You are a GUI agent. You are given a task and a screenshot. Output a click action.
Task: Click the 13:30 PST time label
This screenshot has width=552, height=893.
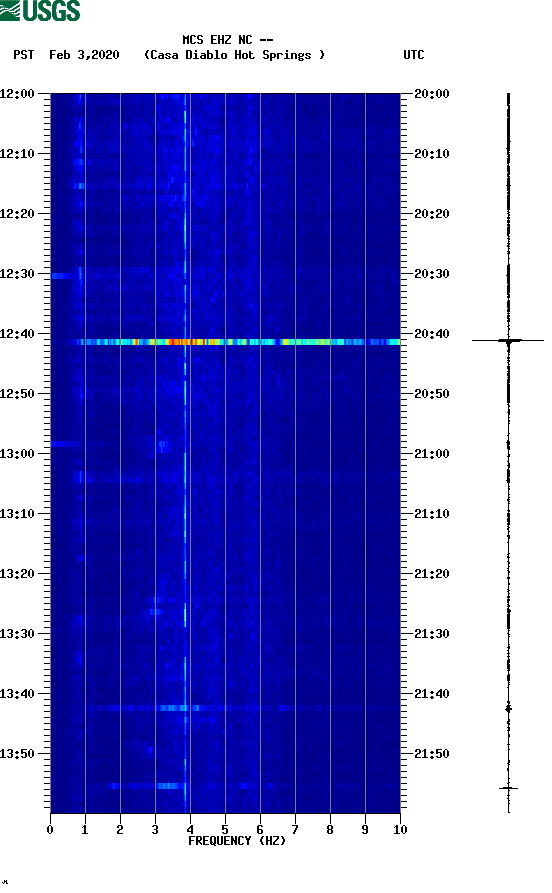tap(17, 634)
